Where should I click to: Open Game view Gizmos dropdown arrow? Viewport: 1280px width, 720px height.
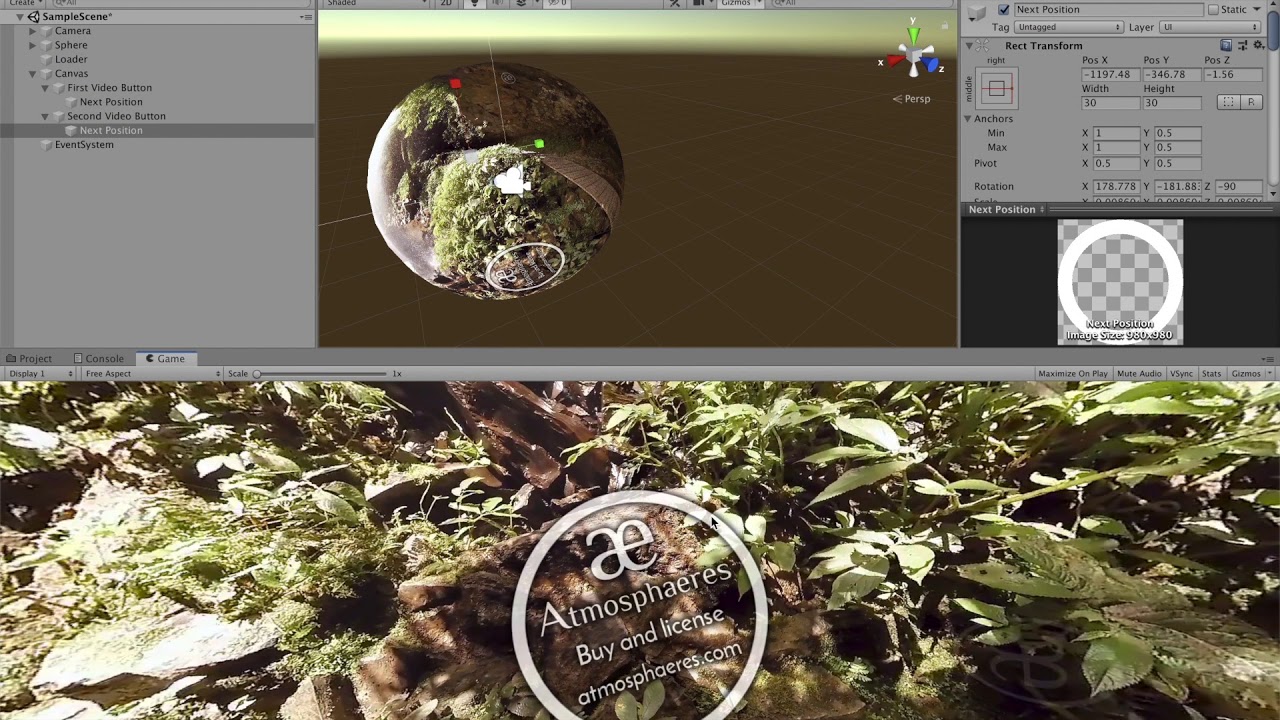click(1270, 374)
